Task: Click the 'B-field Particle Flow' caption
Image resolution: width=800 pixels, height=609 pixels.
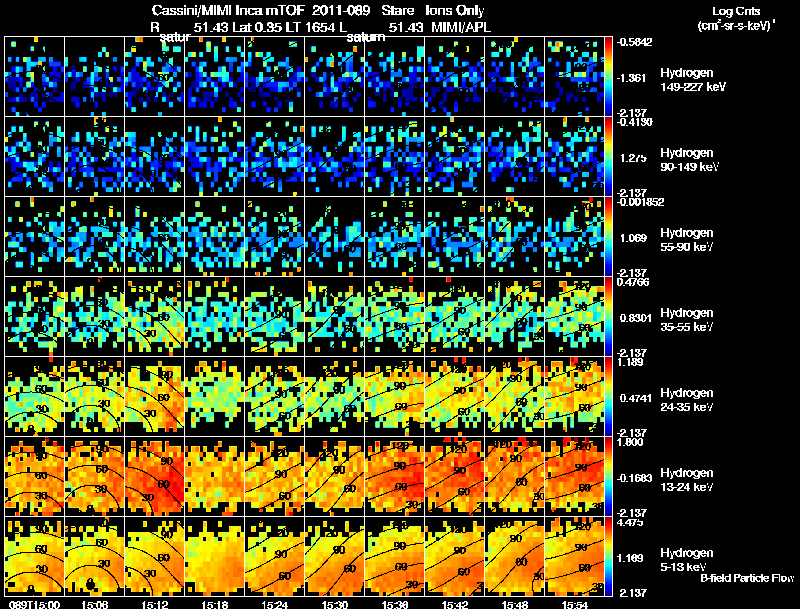Action: pos(747,578)
